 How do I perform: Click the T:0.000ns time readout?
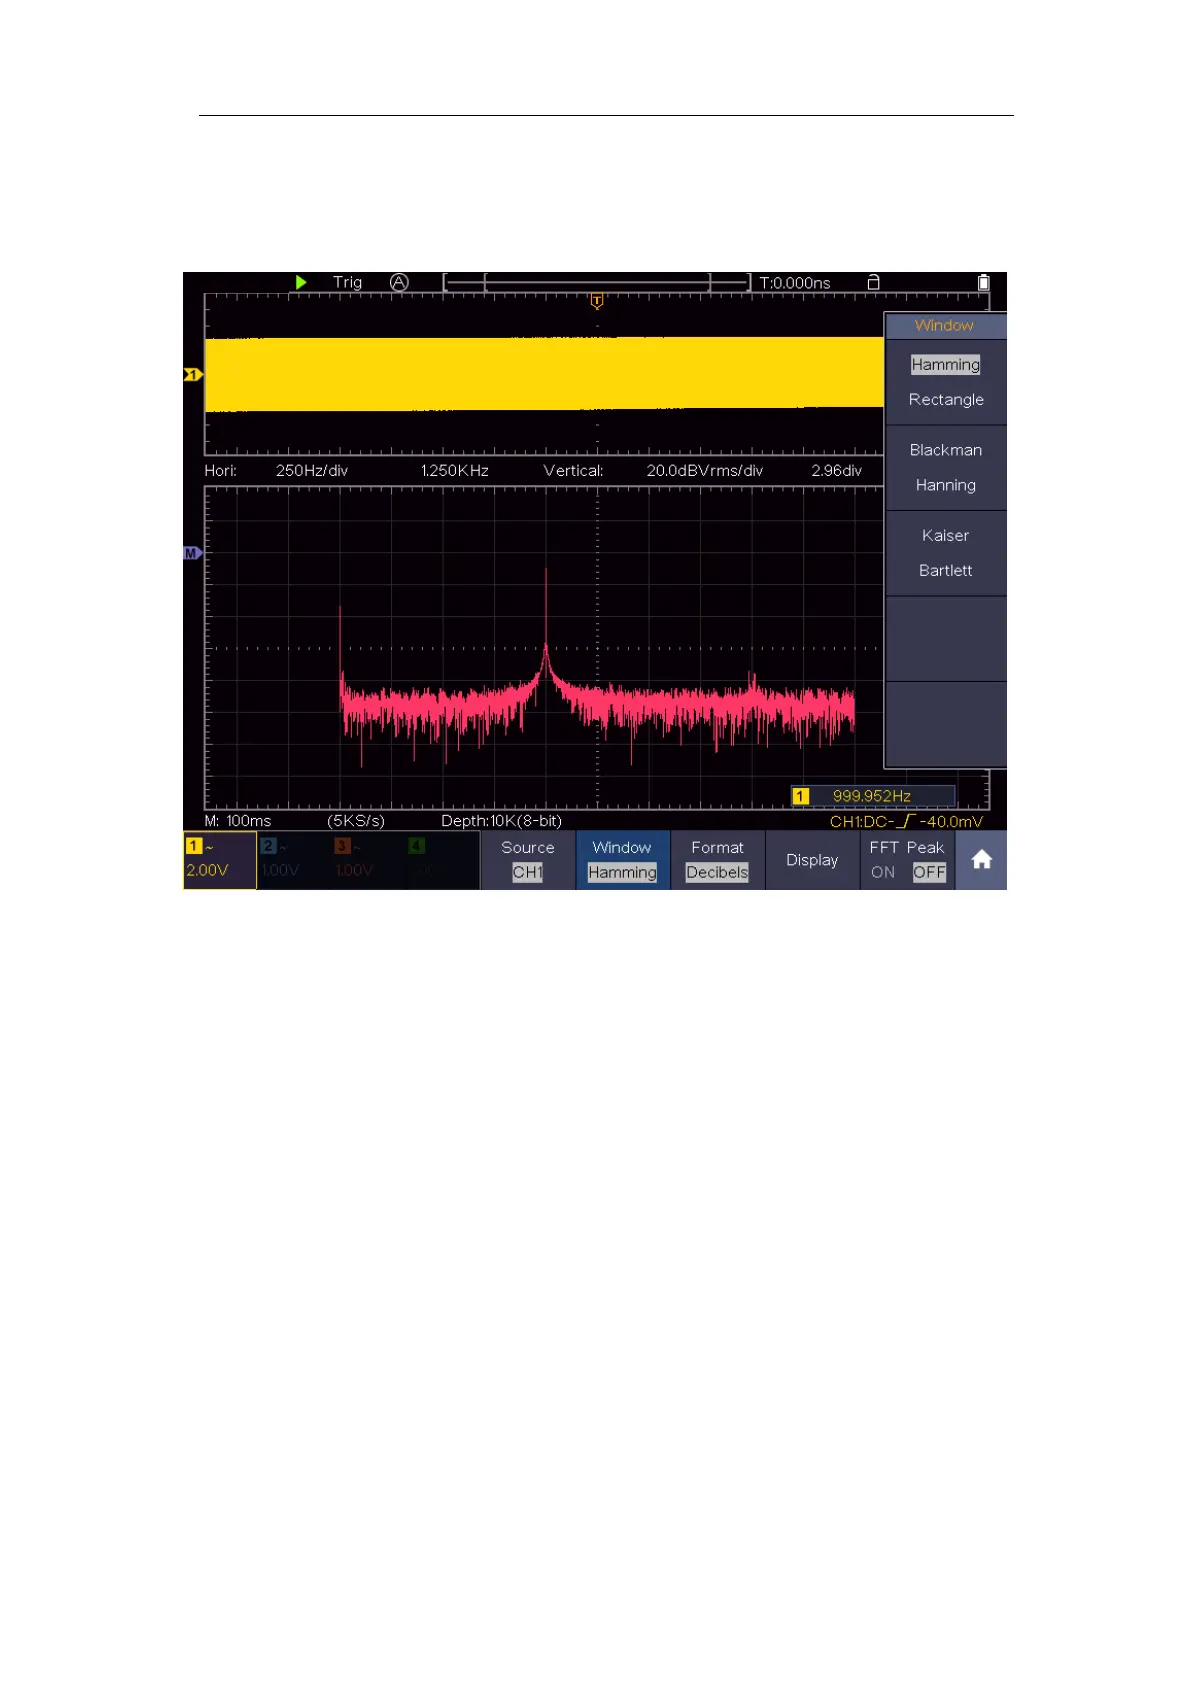tap(795, 283)
